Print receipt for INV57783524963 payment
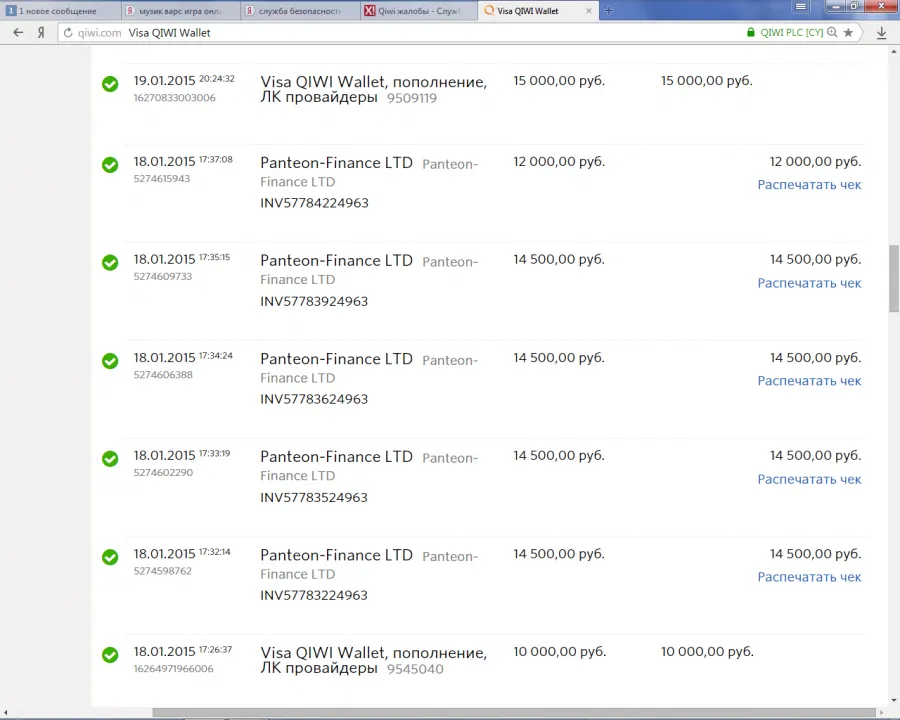 click(x=809, y=479)
